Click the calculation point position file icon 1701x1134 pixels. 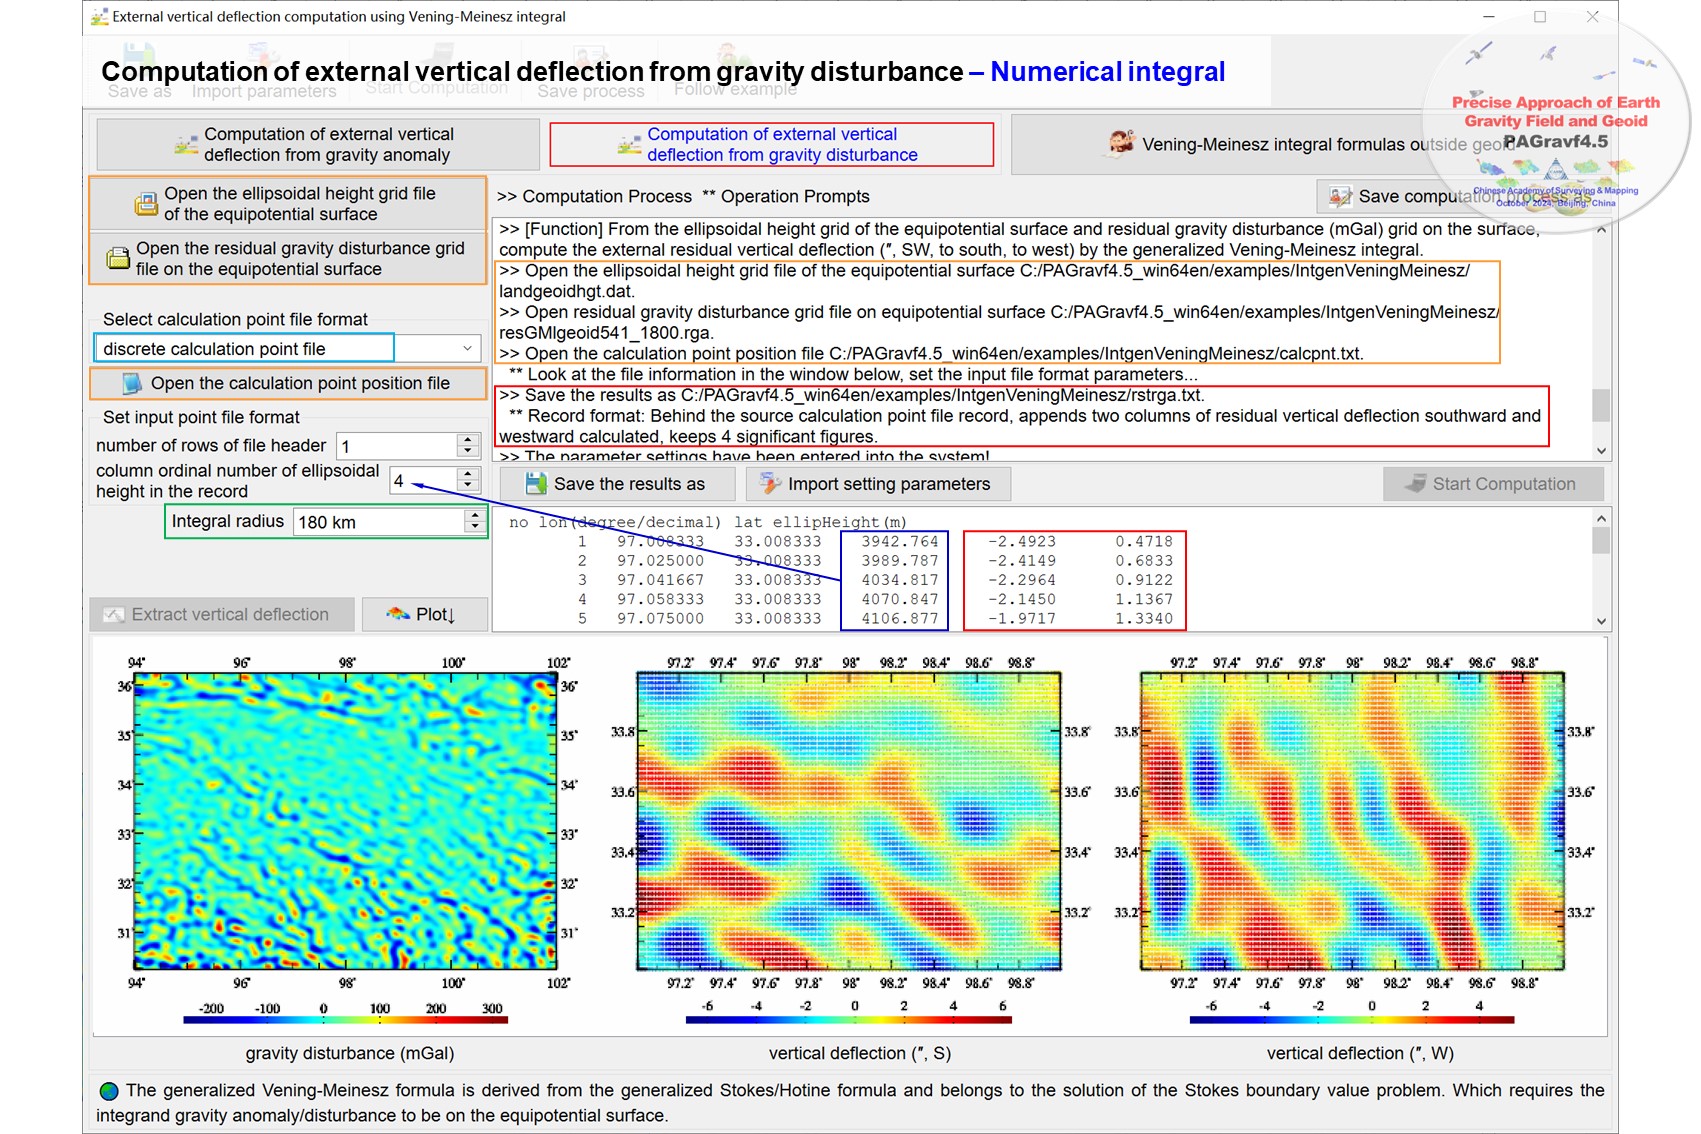[x=132, y=384]
